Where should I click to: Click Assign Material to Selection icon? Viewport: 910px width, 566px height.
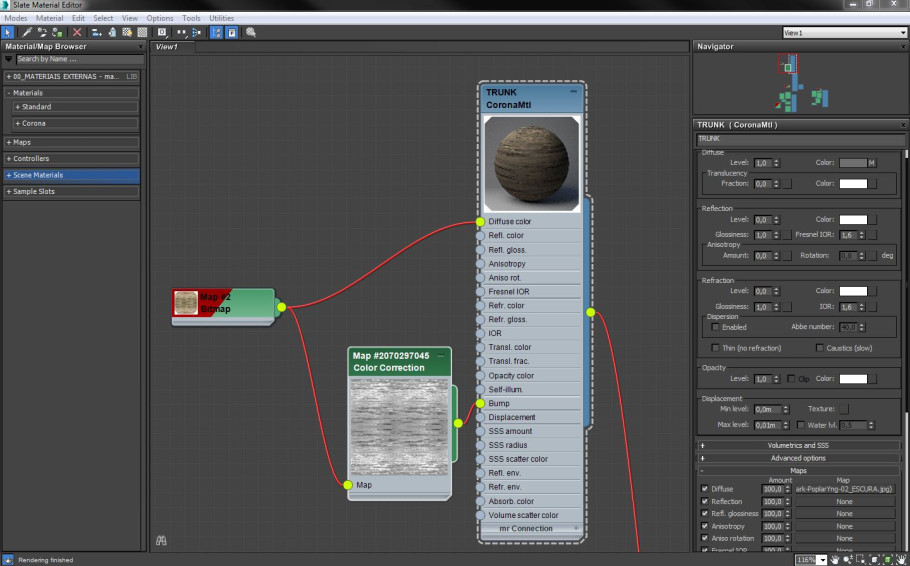coord(57,33)
